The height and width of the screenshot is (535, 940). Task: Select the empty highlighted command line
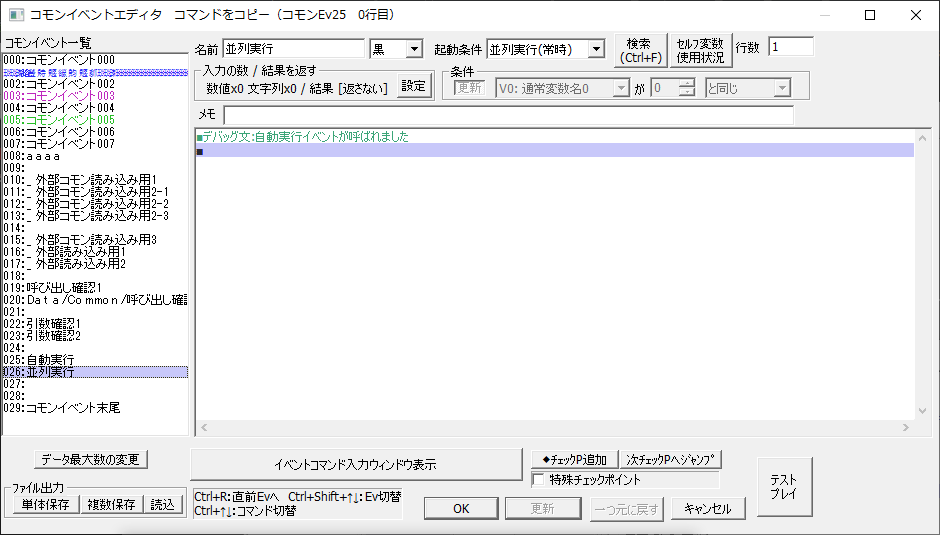pos(555,151)
